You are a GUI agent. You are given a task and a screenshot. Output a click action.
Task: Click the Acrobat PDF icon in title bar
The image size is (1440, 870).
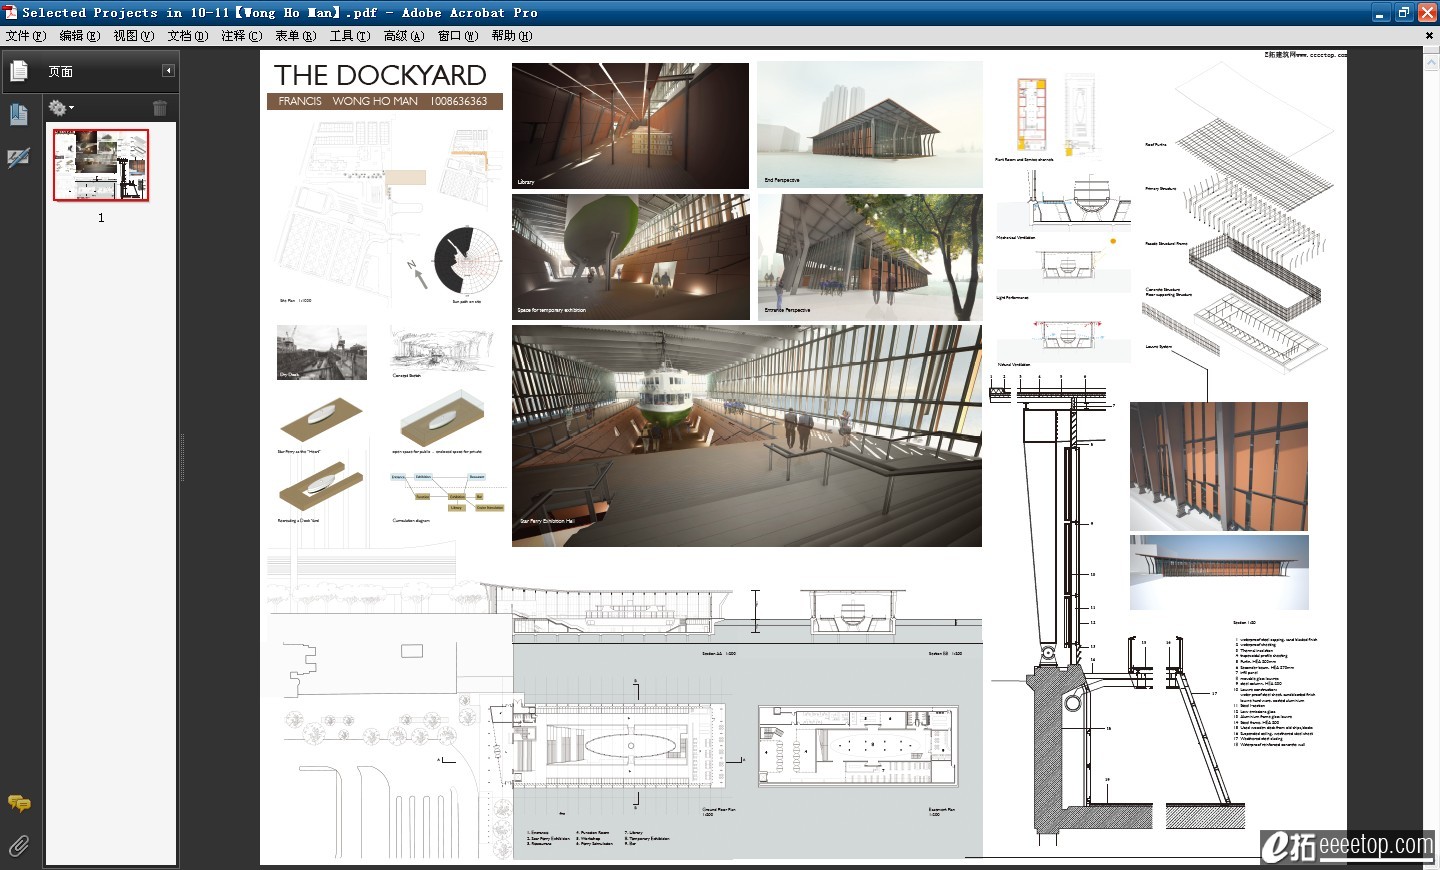point(11,12)
